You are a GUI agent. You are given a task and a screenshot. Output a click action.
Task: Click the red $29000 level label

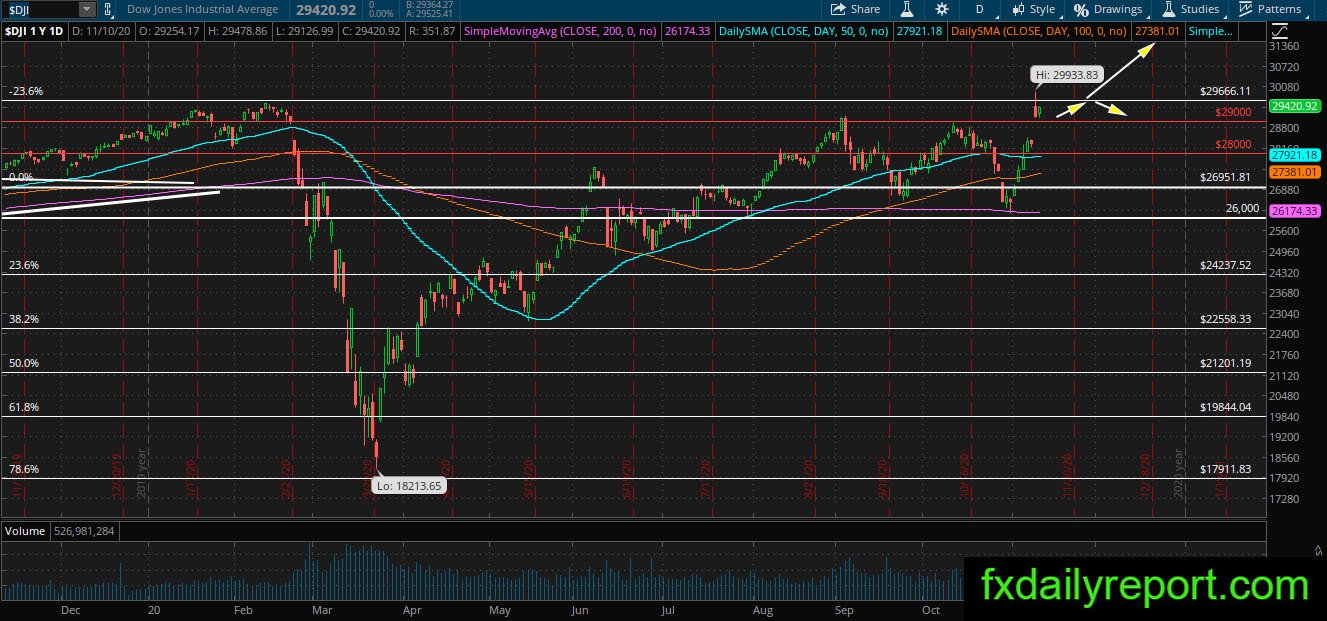tap(1233, 112)
